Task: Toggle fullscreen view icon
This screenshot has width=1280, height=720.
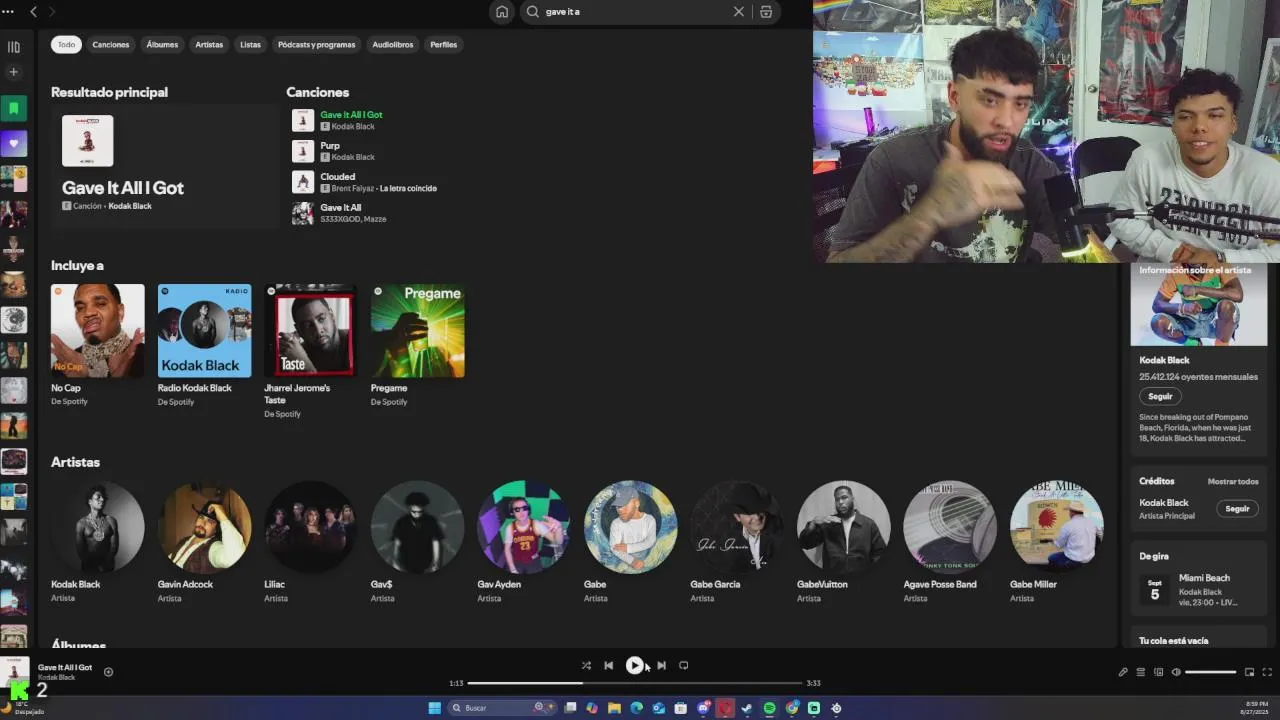Action: 1267,672
